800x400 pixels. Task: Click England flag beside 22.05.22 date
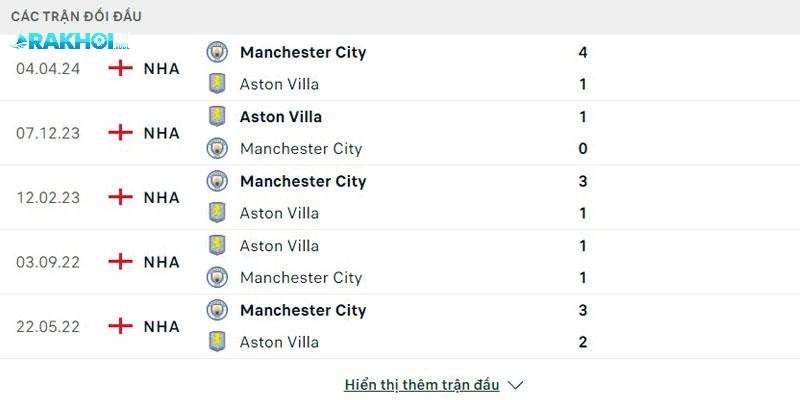[120, 326]
